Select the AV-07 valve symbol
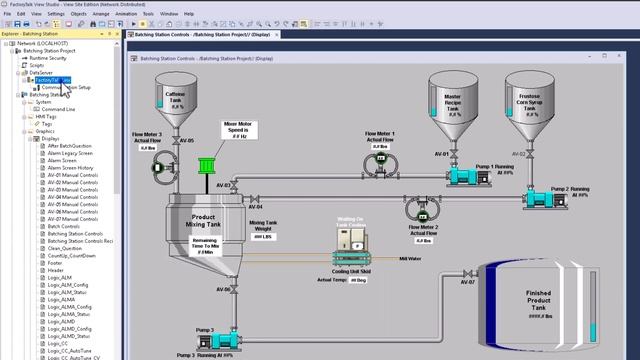 click(468, 273)
